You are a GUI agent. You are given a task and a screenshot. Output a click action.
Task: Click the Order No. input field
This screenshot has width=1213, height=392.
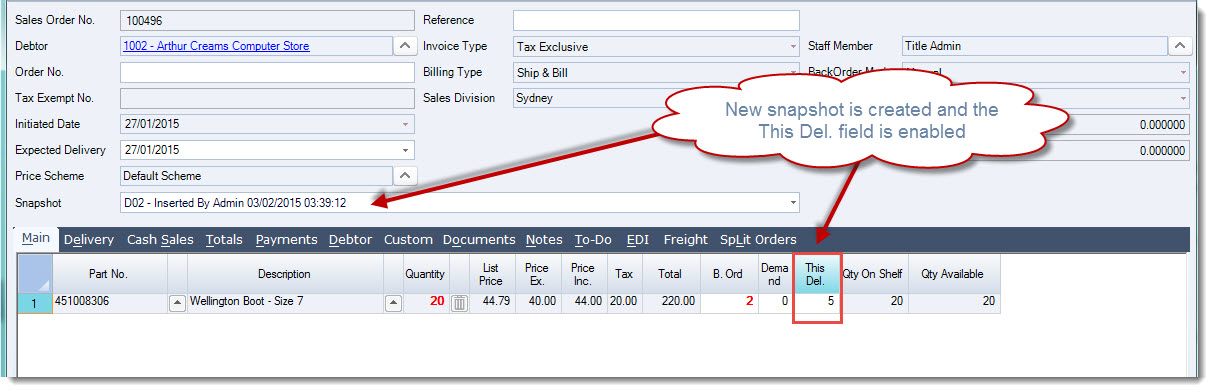tap(267, 72)
